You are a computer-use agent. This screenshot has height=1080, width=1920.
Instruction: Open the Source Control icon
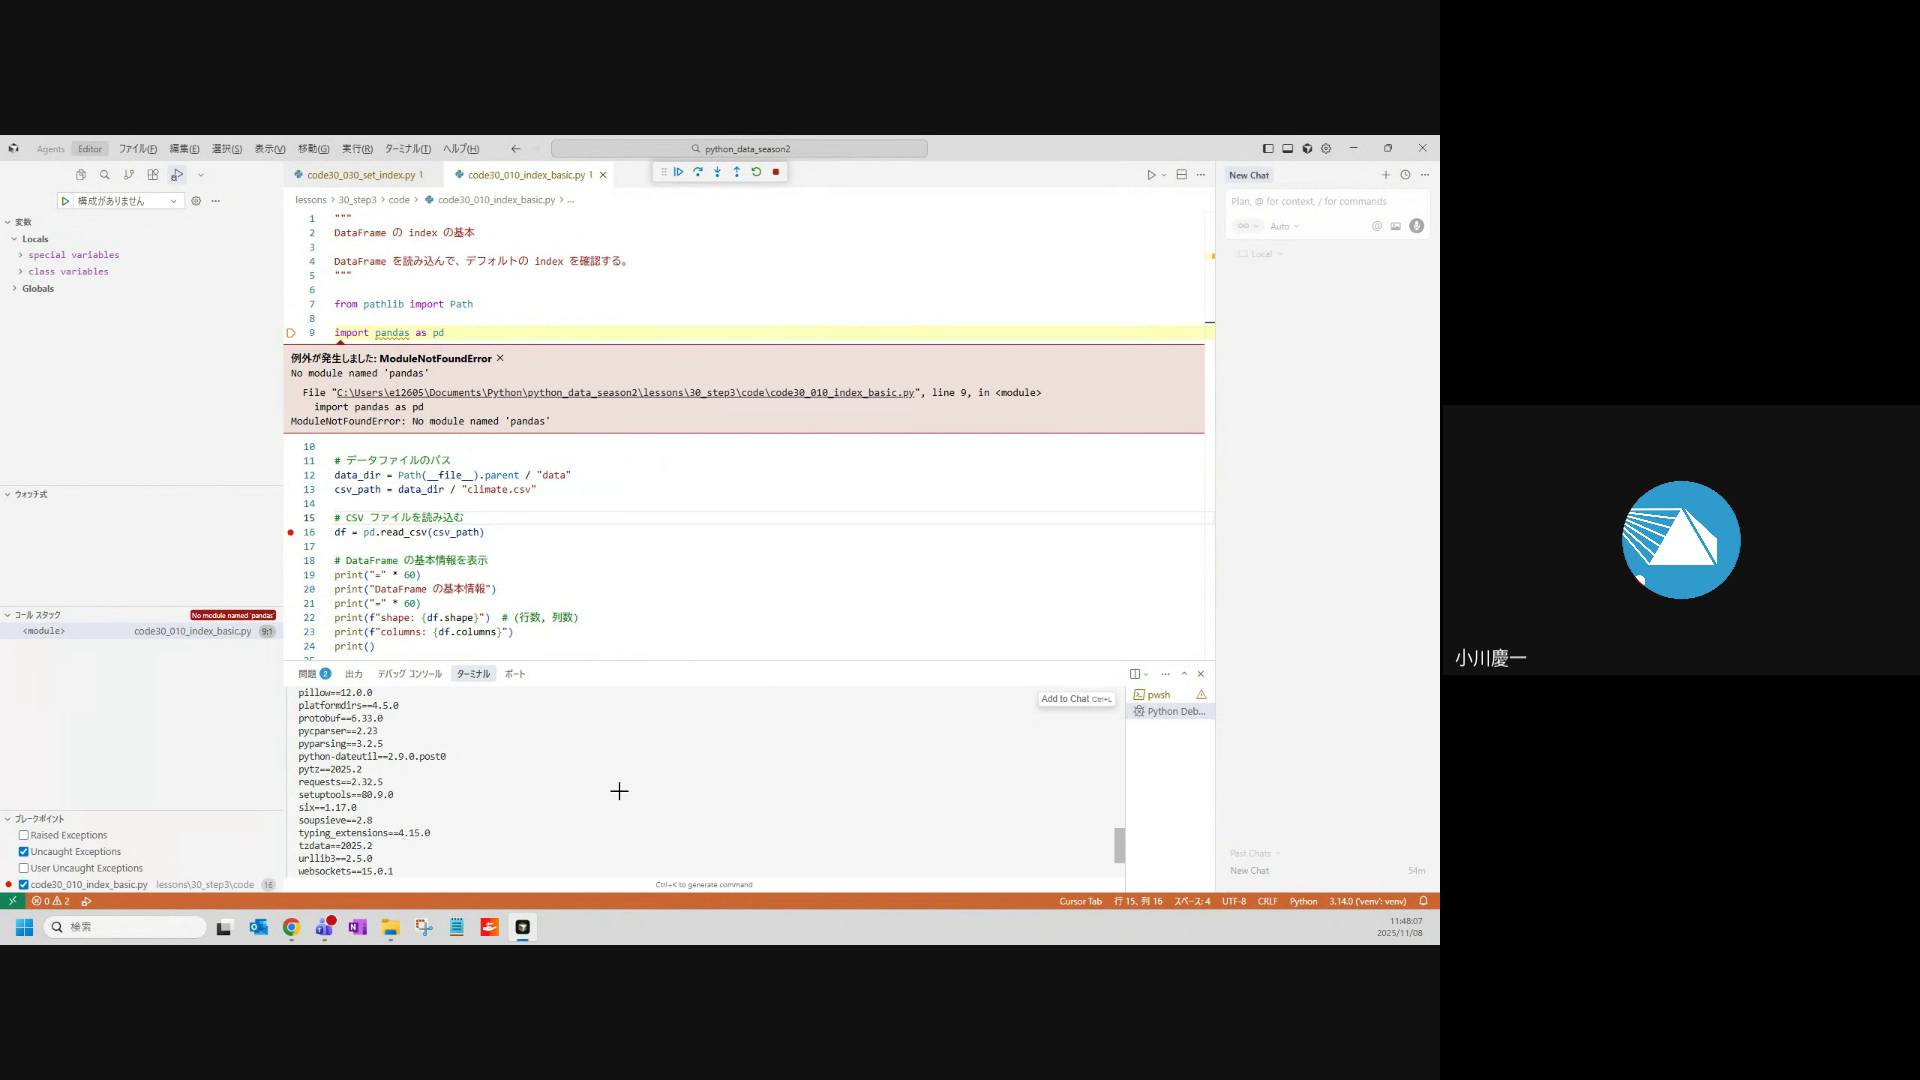tap(128, 175)
